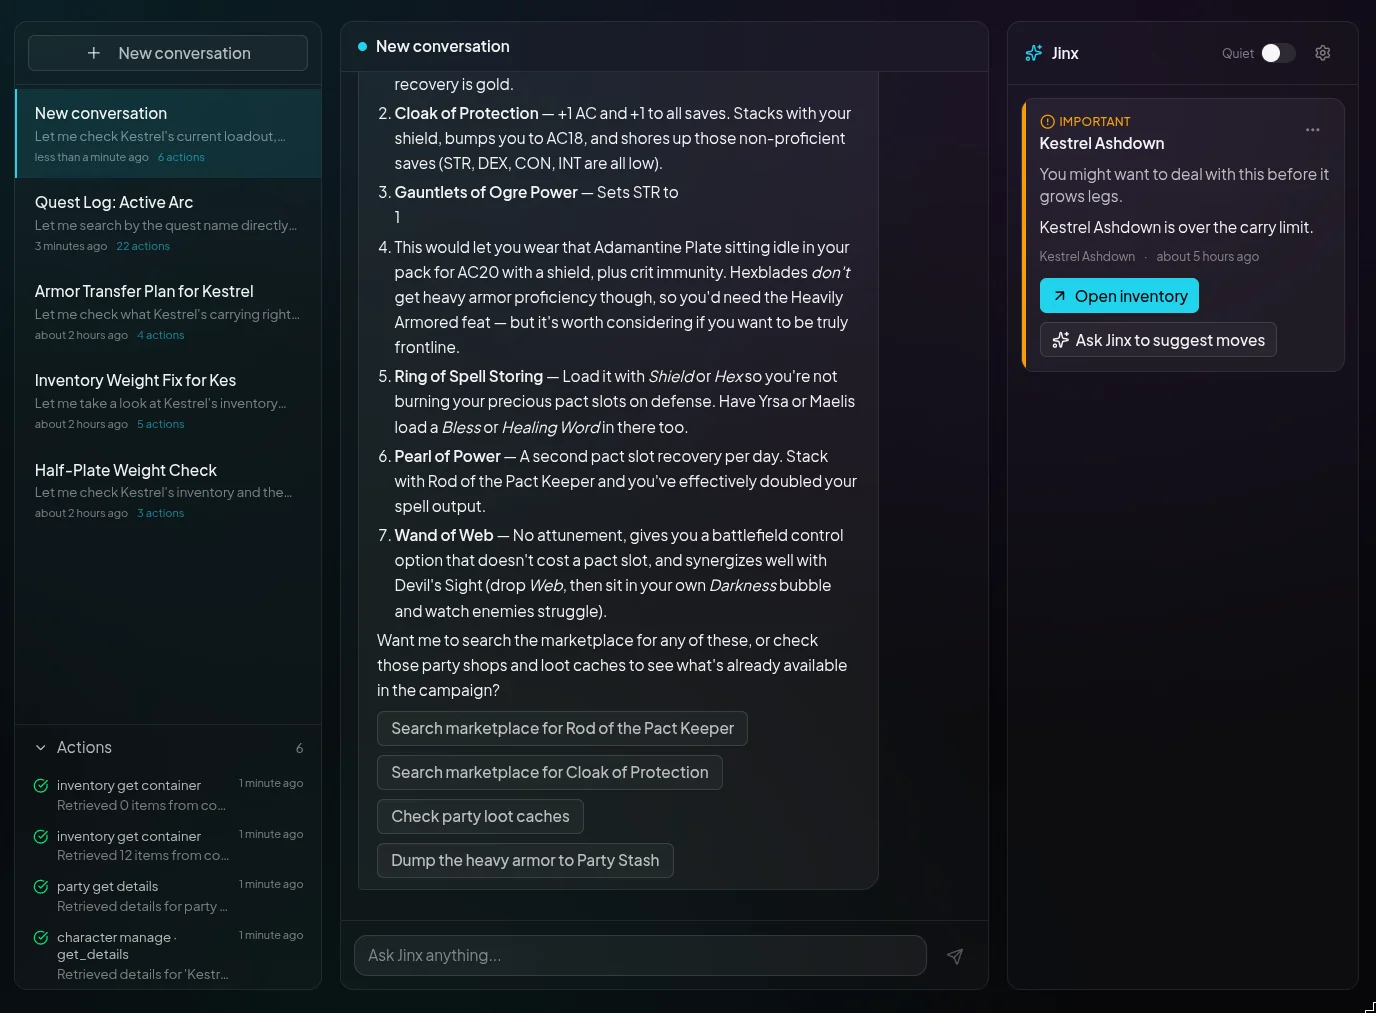Click the 22 actions link
The height and width of the screenshot is (1013, 1376).
coord(143,246)
